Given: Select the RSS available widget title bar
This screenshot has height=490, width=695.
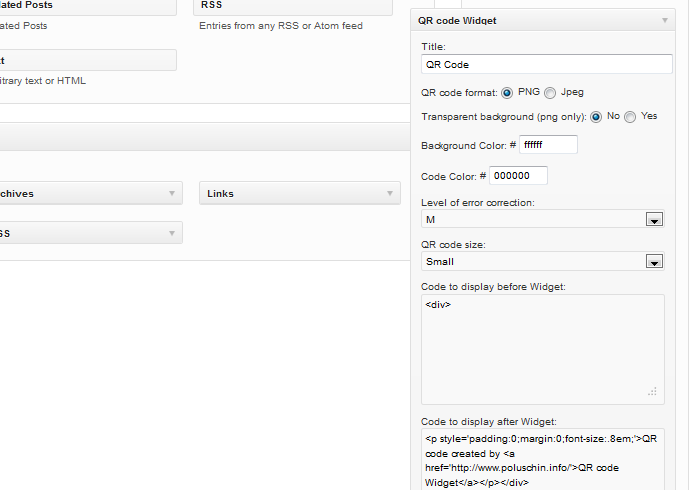Looking at the screenshot, I should pyautogui.click(x=293, y=7).
